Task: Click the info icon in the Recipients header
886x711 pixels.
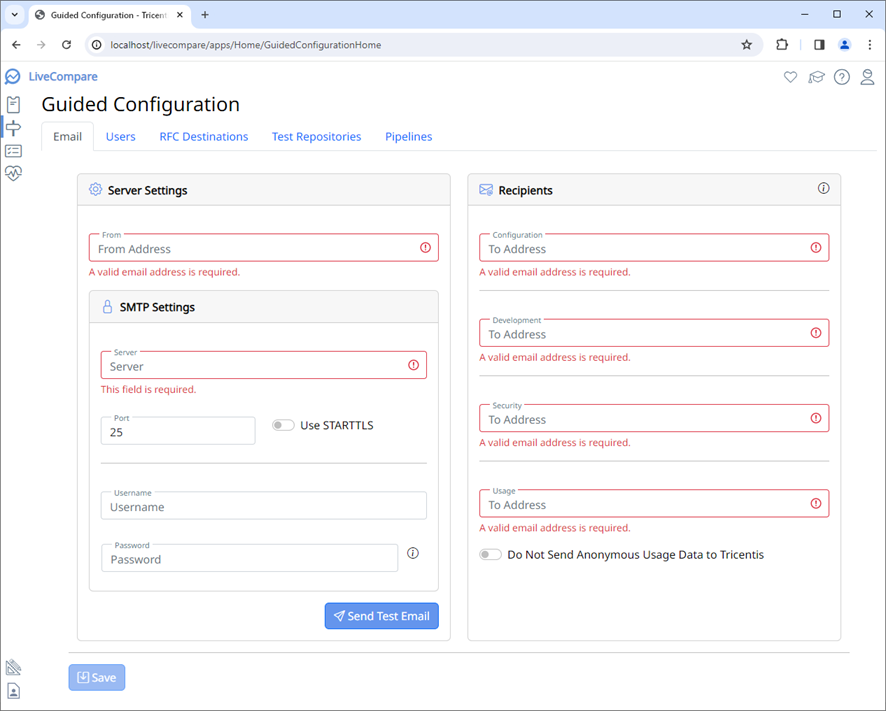Action: (x=823, y=188)
